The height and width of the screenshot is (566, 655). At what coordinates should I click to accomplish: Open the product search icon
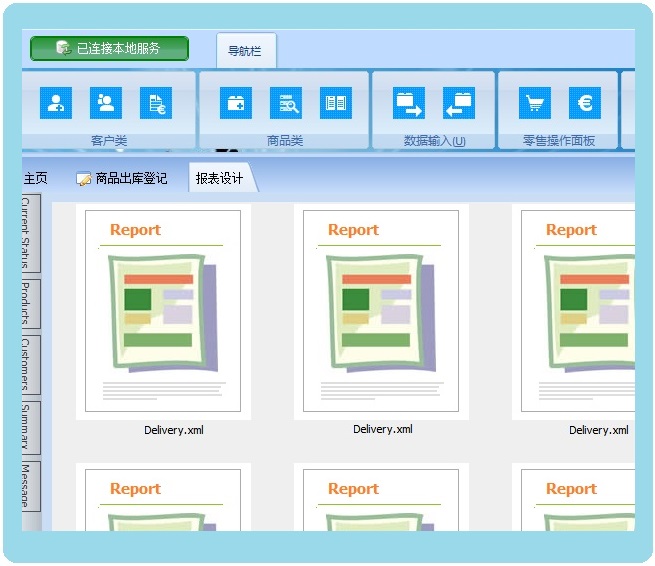[x=286, y=103]
